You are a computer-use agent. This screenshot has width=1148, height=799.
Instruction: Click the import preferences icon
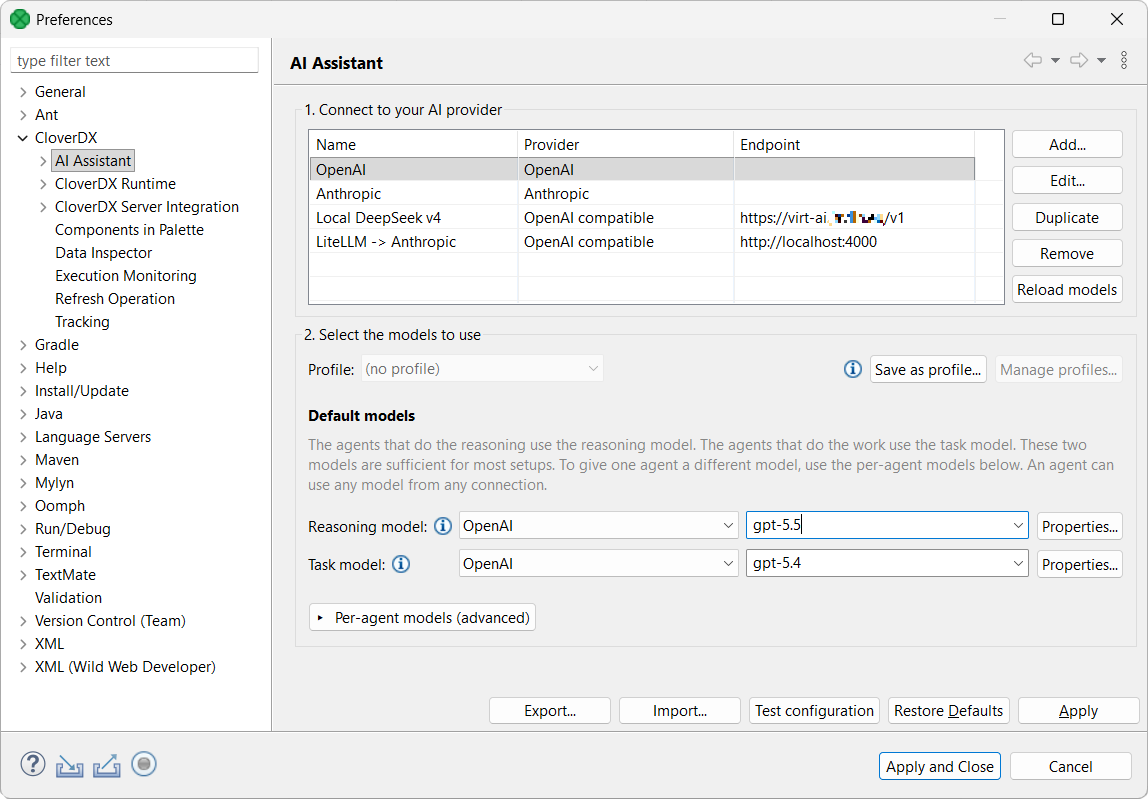click(70, 766)
